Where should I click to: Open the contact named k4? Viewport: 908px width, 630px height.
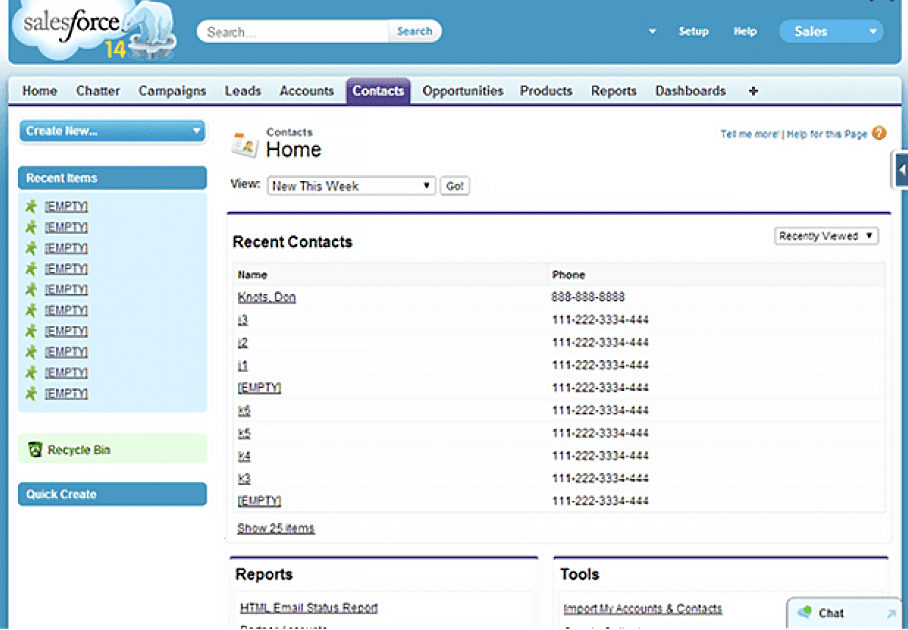pos(244,456)
